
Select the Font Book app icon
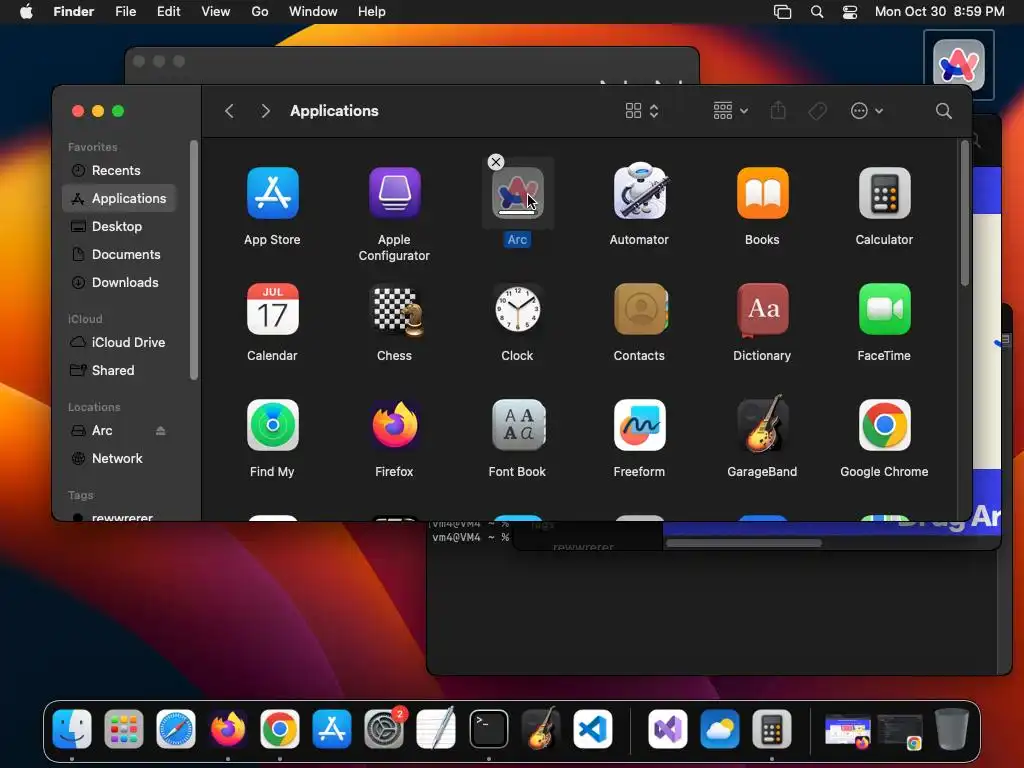(517, 425)
